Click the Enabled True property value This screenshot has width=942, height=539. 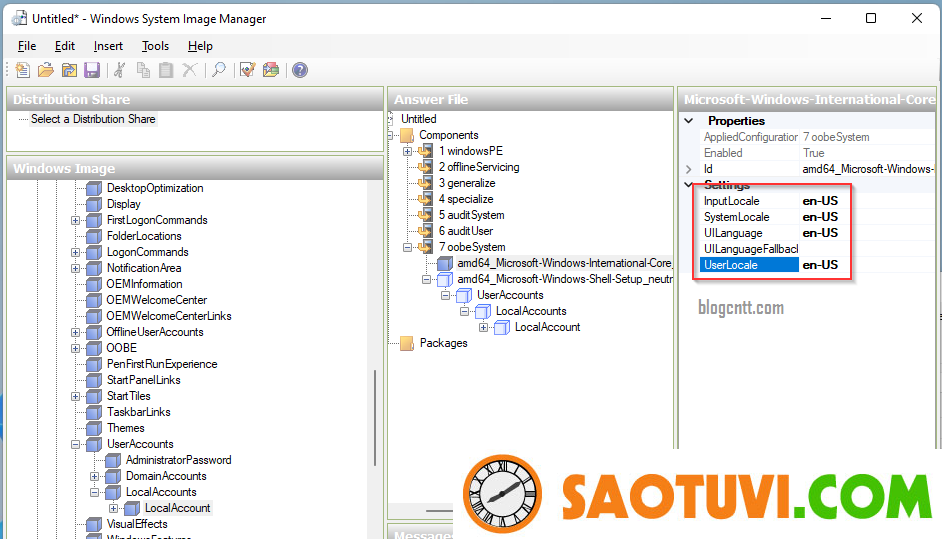[813, 153]
